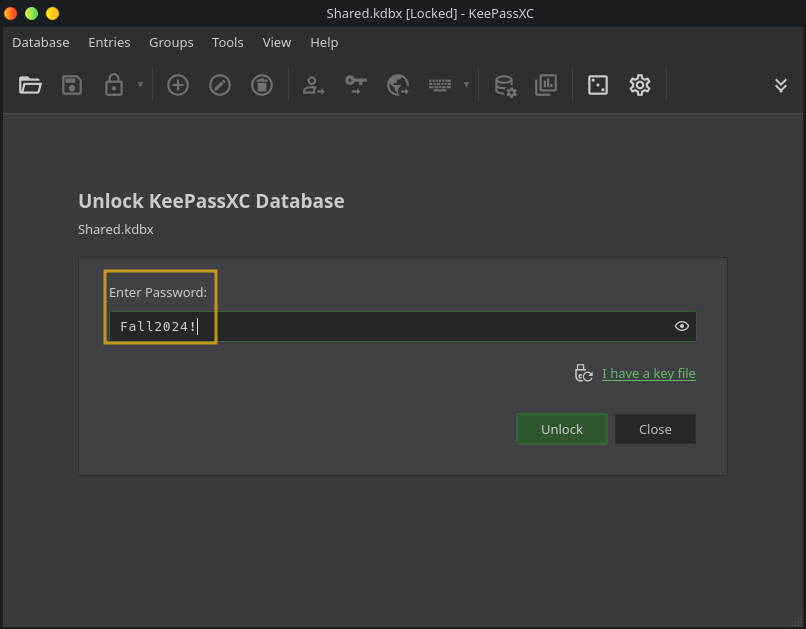Click the green window traffic-light button
Image resolution: width=806 pixels, height=629 pixels.
click(x=31, y=13)
